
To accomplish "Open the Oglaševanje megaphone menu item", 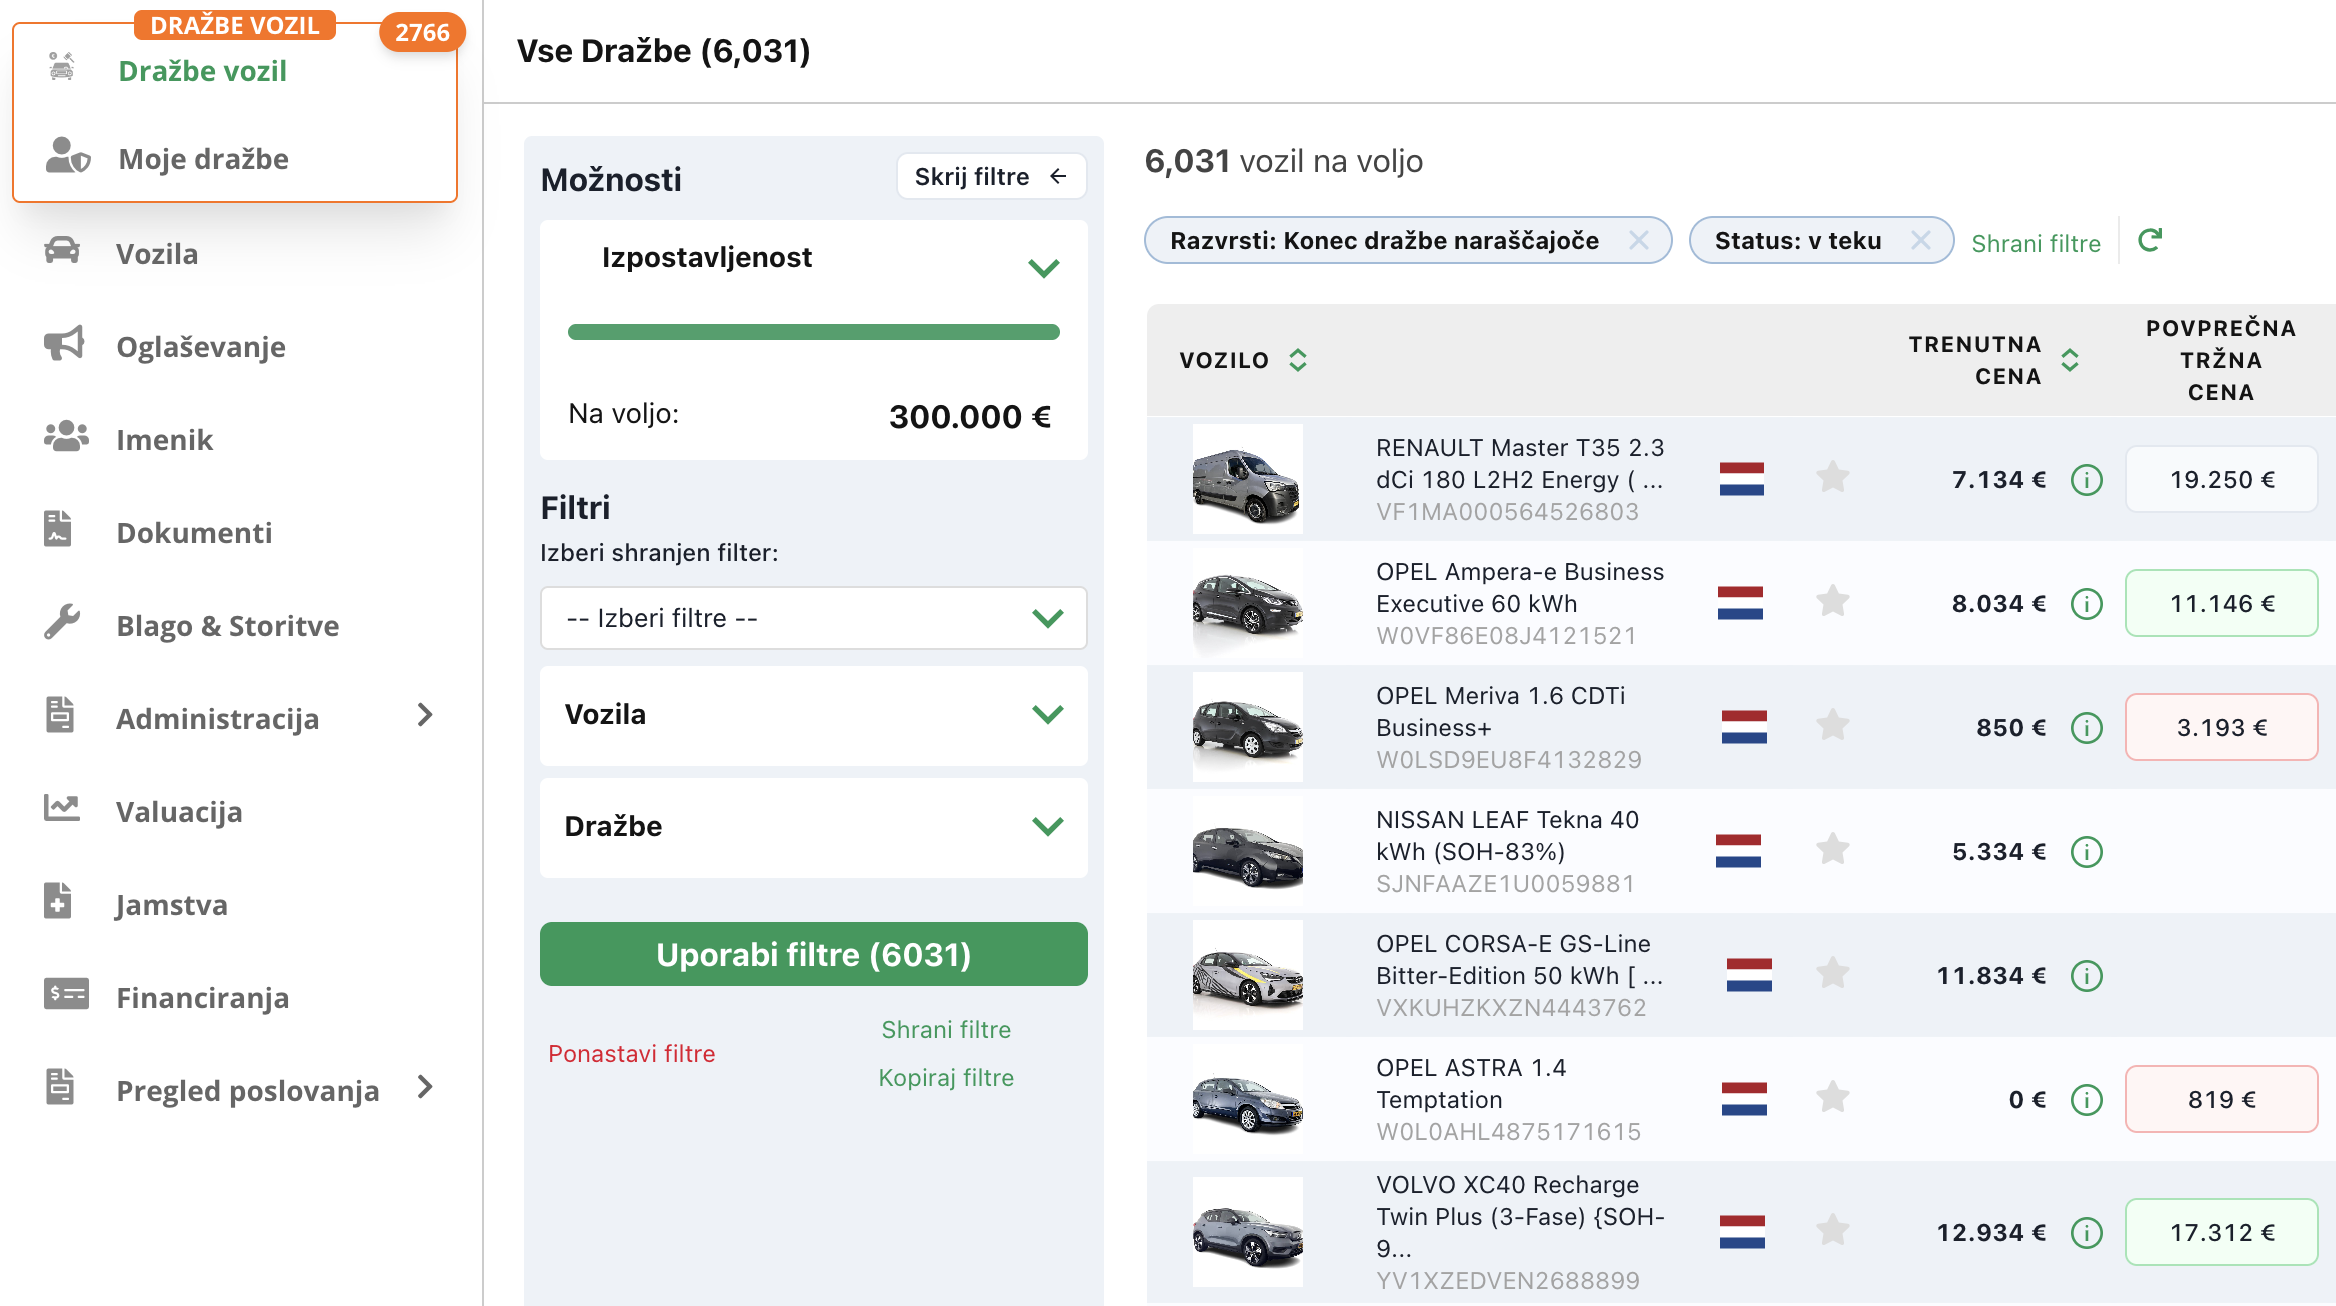I will click(200, 346).
